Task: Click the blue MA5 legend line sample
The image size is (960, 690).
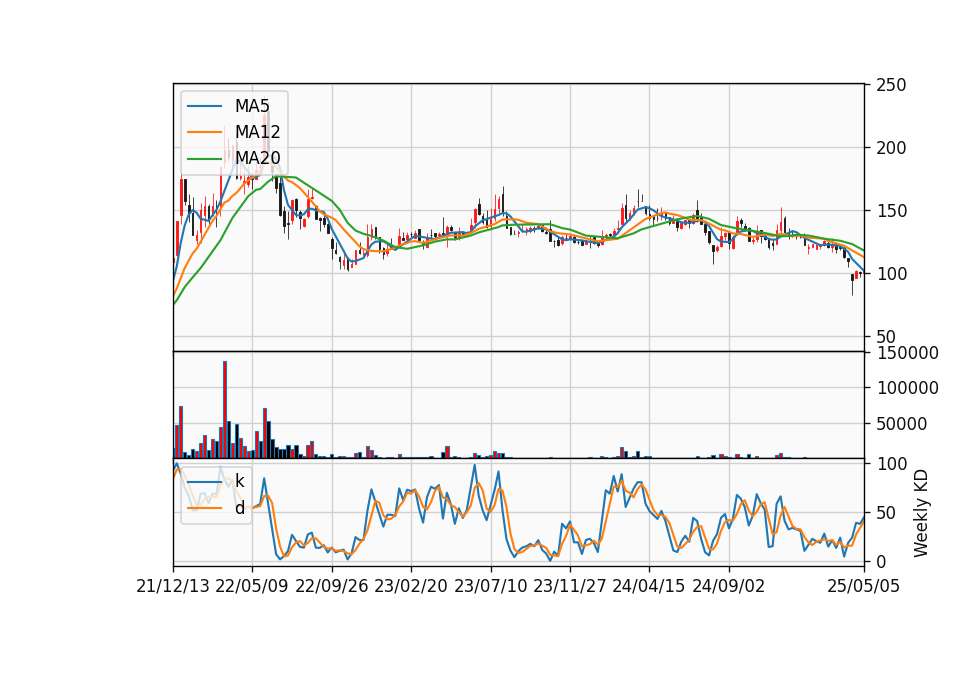Action: (204, 107)
